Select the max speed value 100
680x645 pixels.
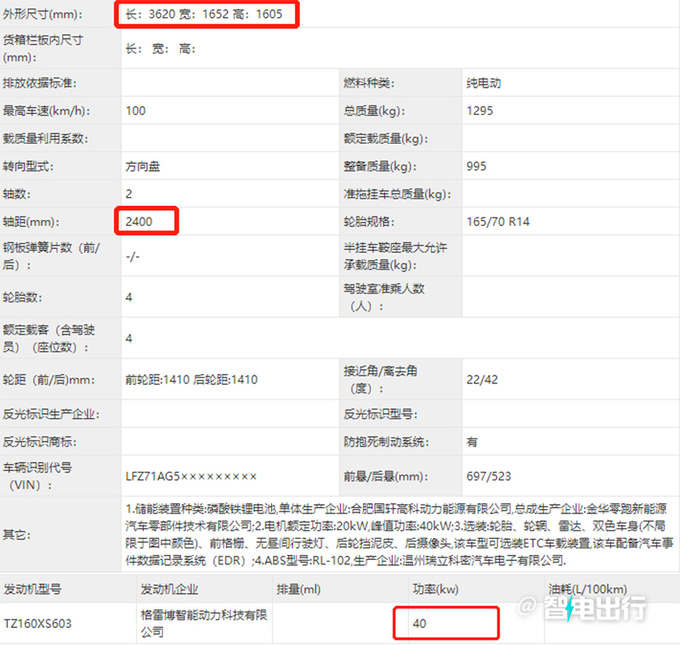click(x=136, y=111)
